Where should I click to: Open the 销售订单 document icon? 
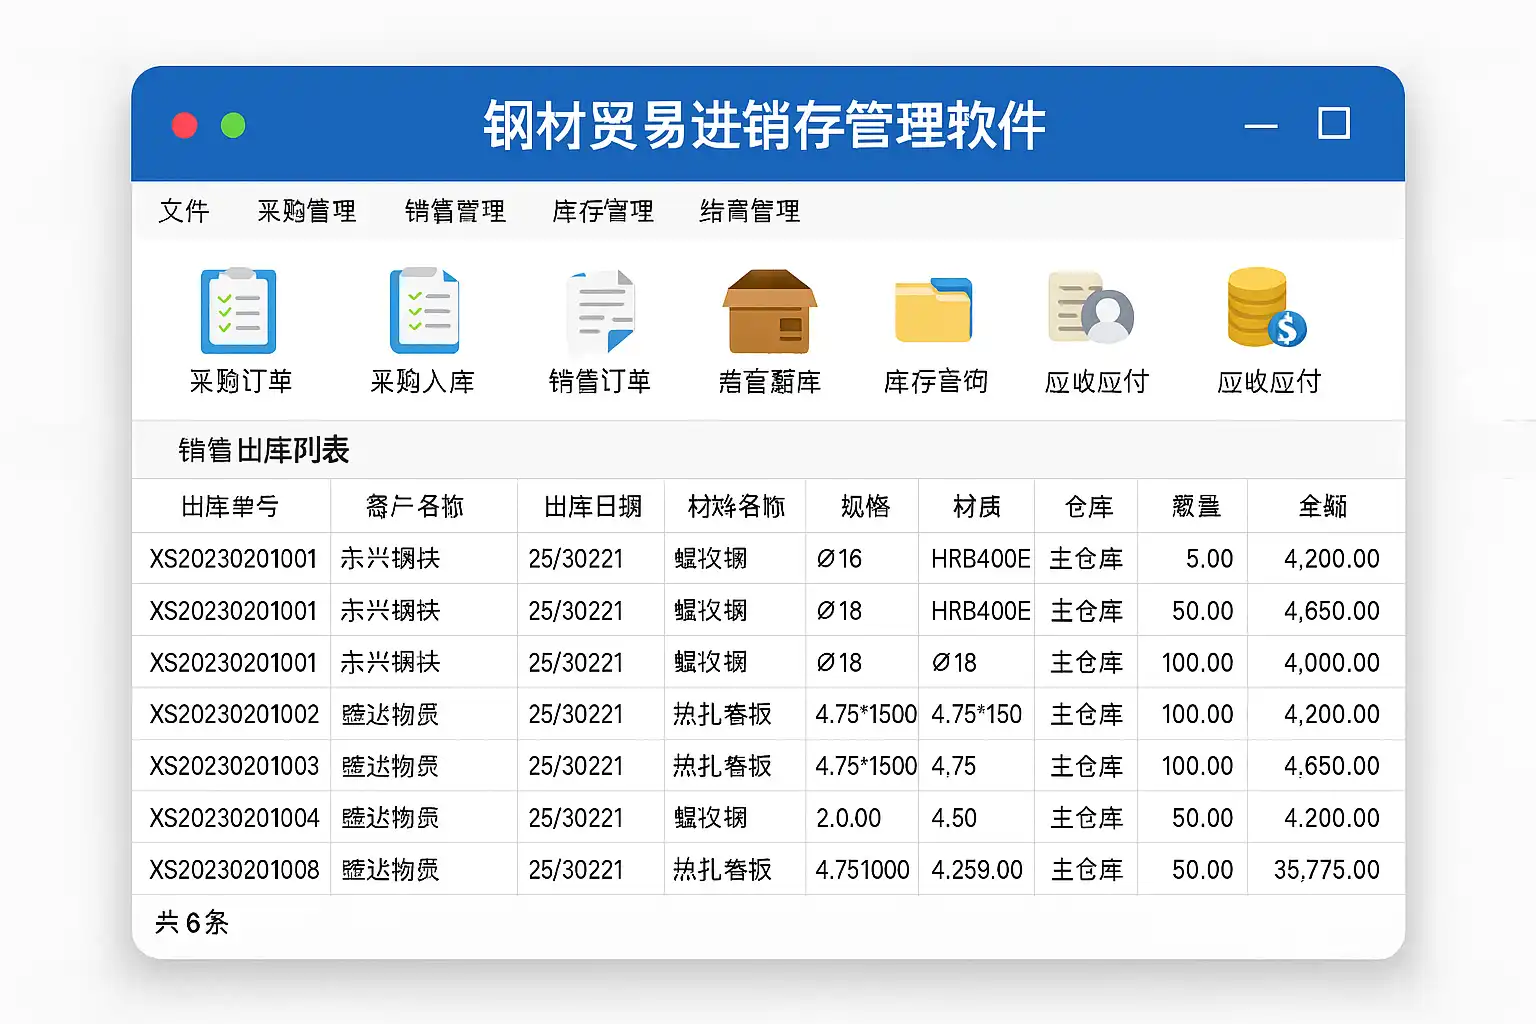[600, 311]
